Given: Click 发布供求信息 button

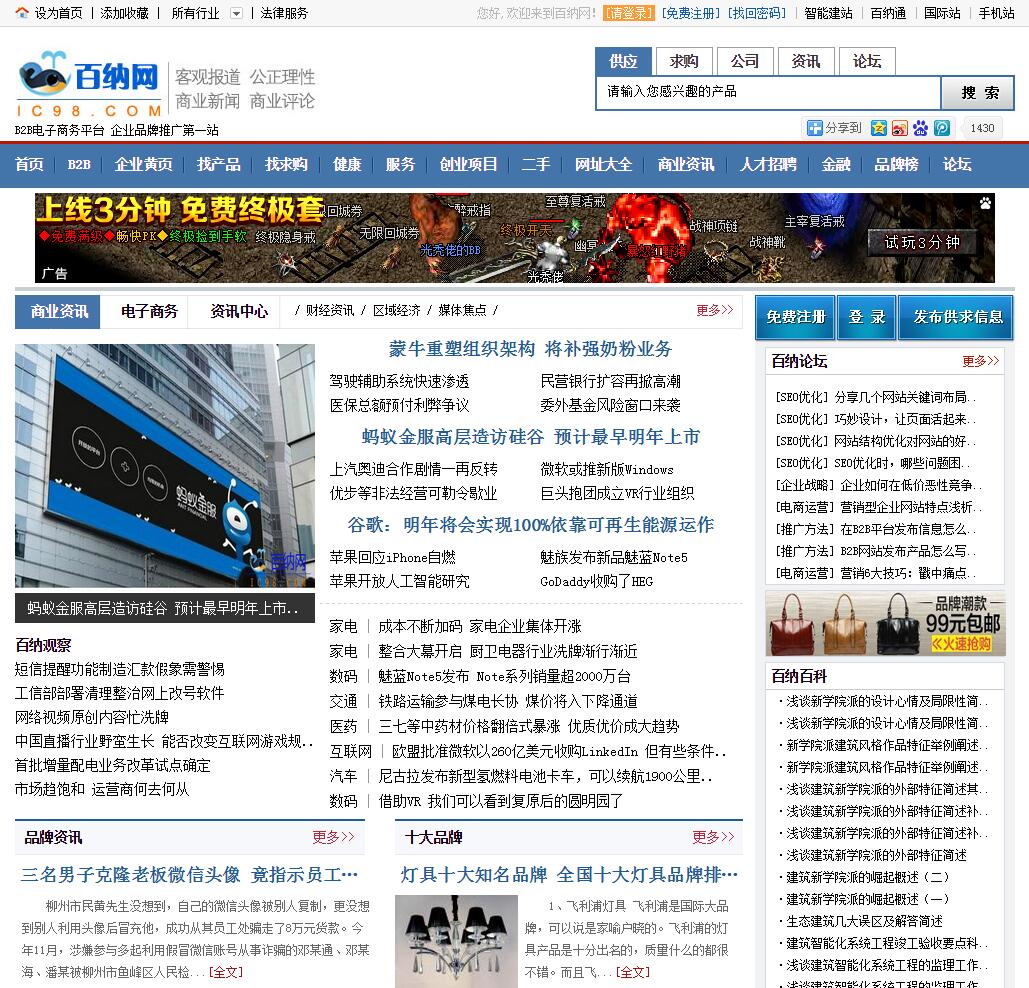Looking at the screenshot, I should point(957,318).
